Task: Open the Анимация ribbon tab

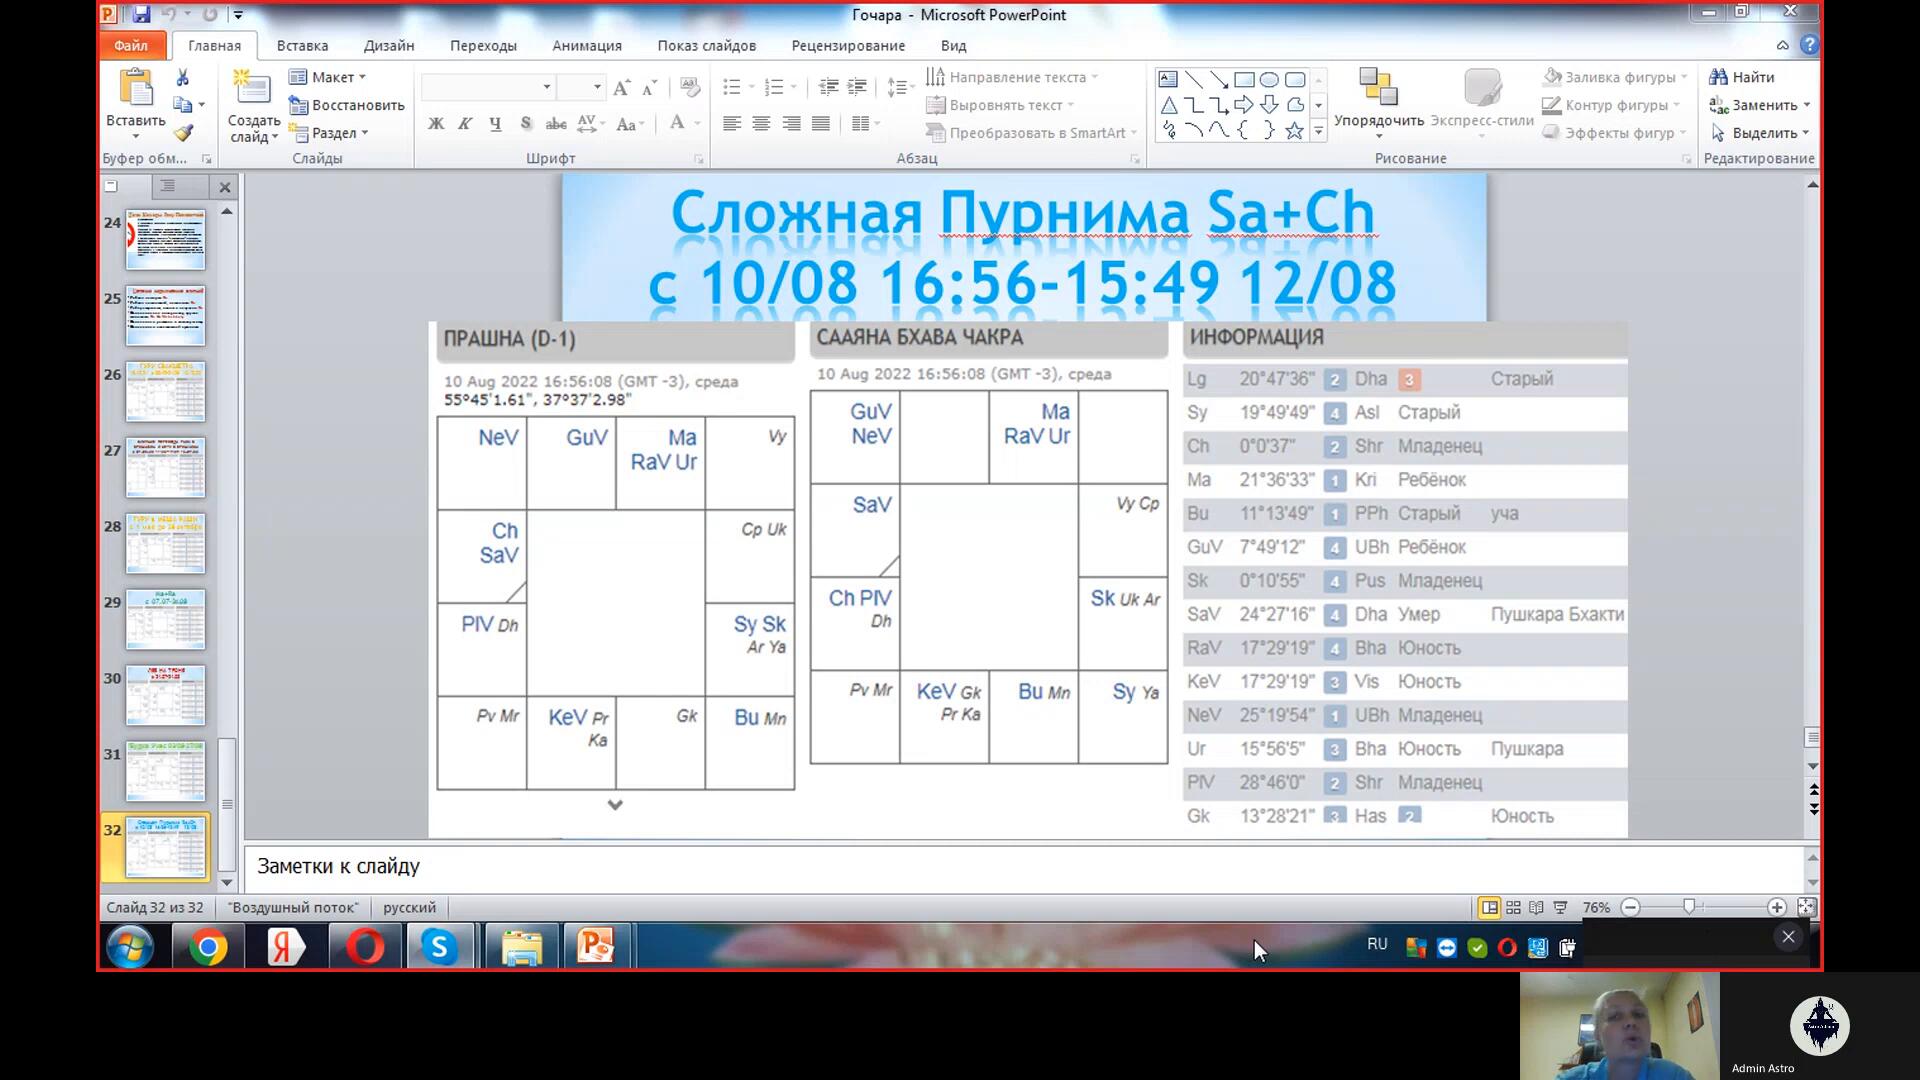Action: [586, 45]
